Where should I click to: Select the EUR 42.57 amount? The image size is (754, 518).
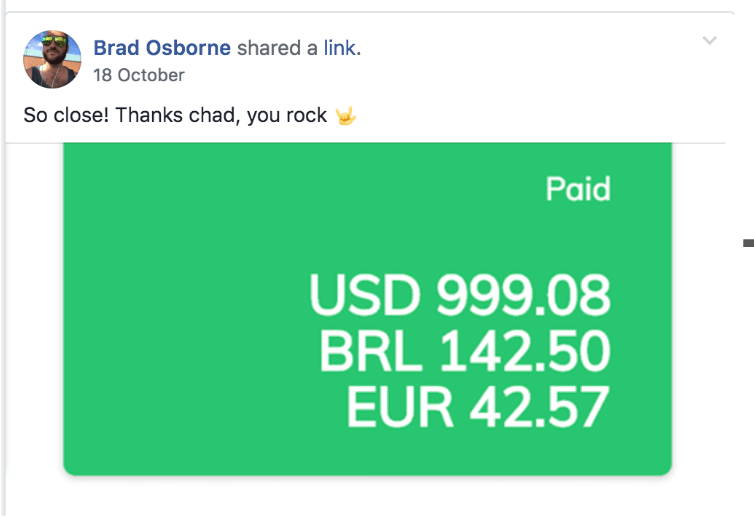point(478,407)
